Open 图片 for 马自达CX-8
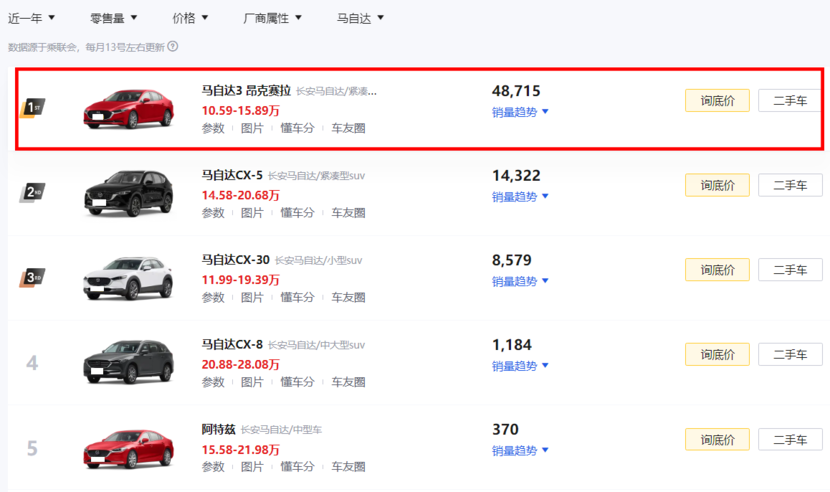The image size is (830, 492). pyautogui.click(x=252, y=382)
